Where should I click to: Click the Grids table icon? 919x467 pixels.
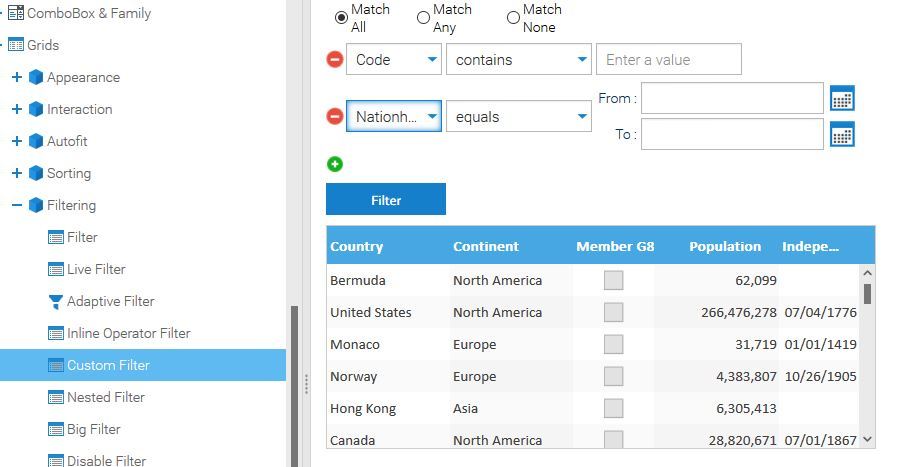(16, 45)
